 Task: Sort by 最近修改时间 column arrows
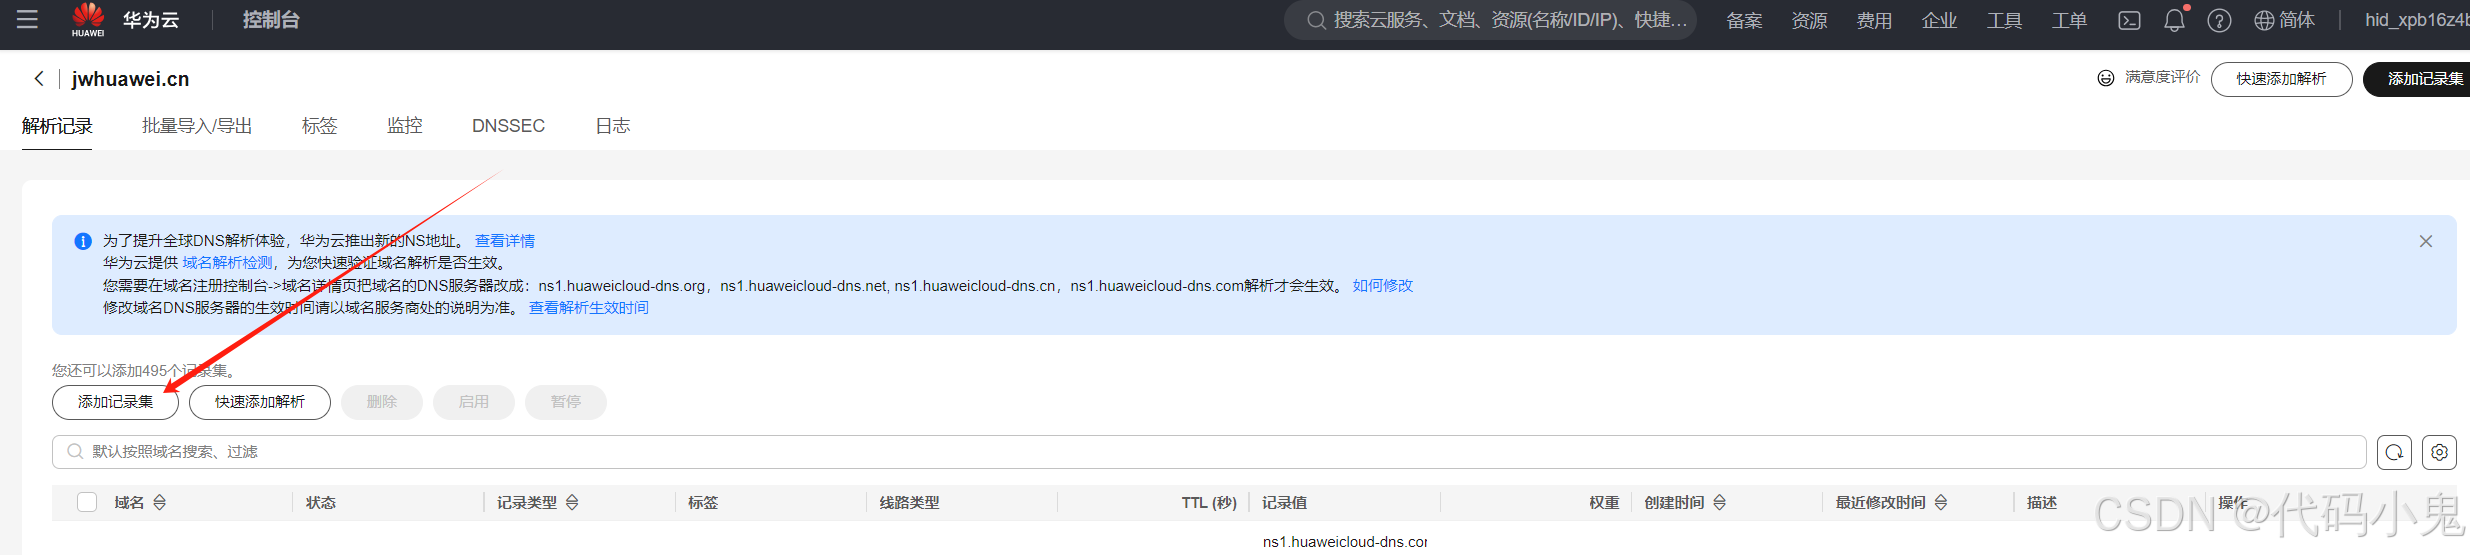[x=1941, y=502]
